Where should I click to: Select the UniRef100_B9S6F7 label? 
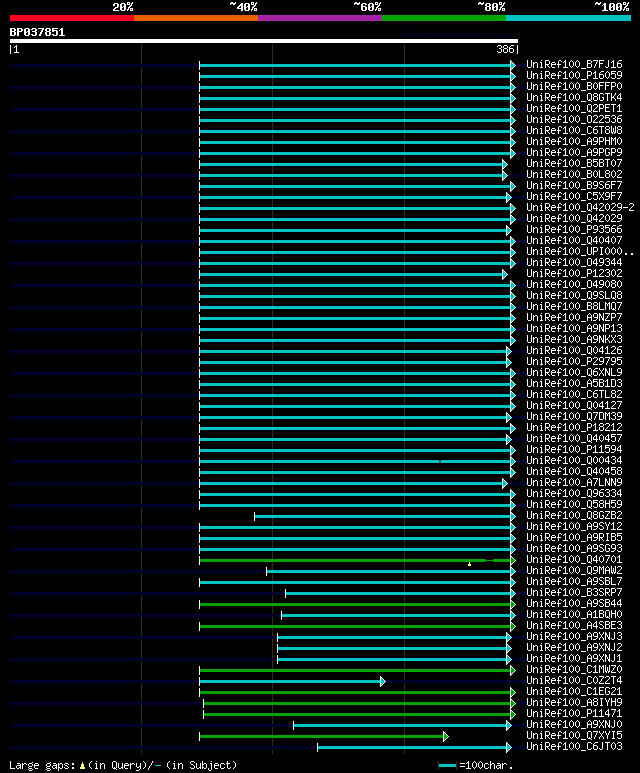pyautogui.click(x=574, y=185)
